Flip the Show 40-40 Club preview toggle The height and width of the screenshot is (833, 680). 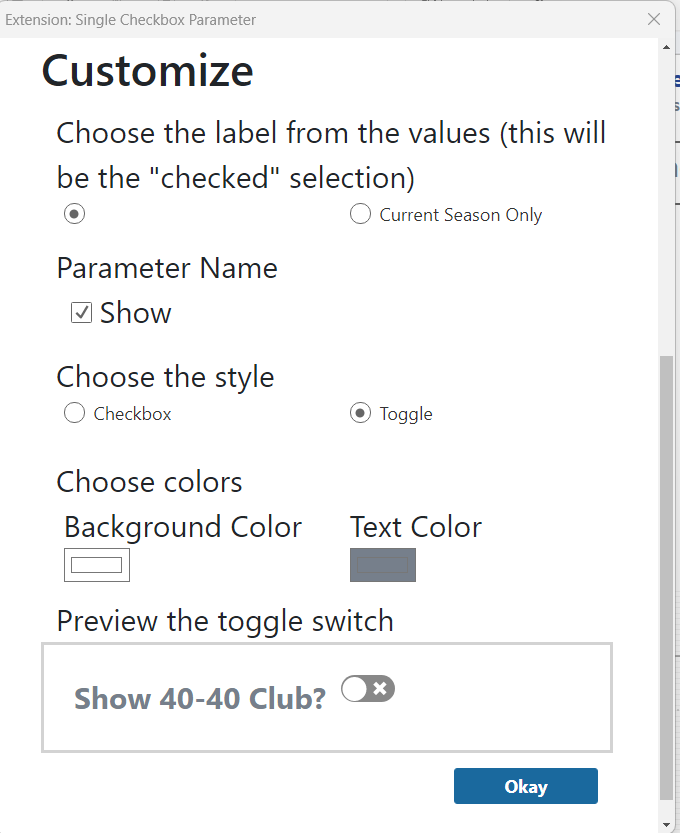click(368, 688)
